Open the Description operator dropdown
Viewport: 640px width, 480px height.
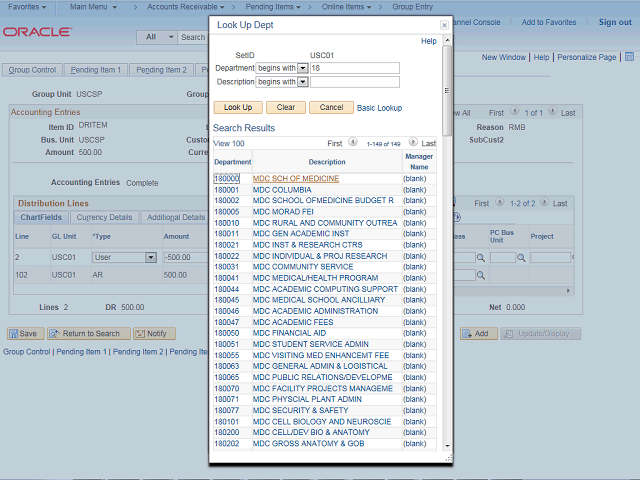point(302,82)
